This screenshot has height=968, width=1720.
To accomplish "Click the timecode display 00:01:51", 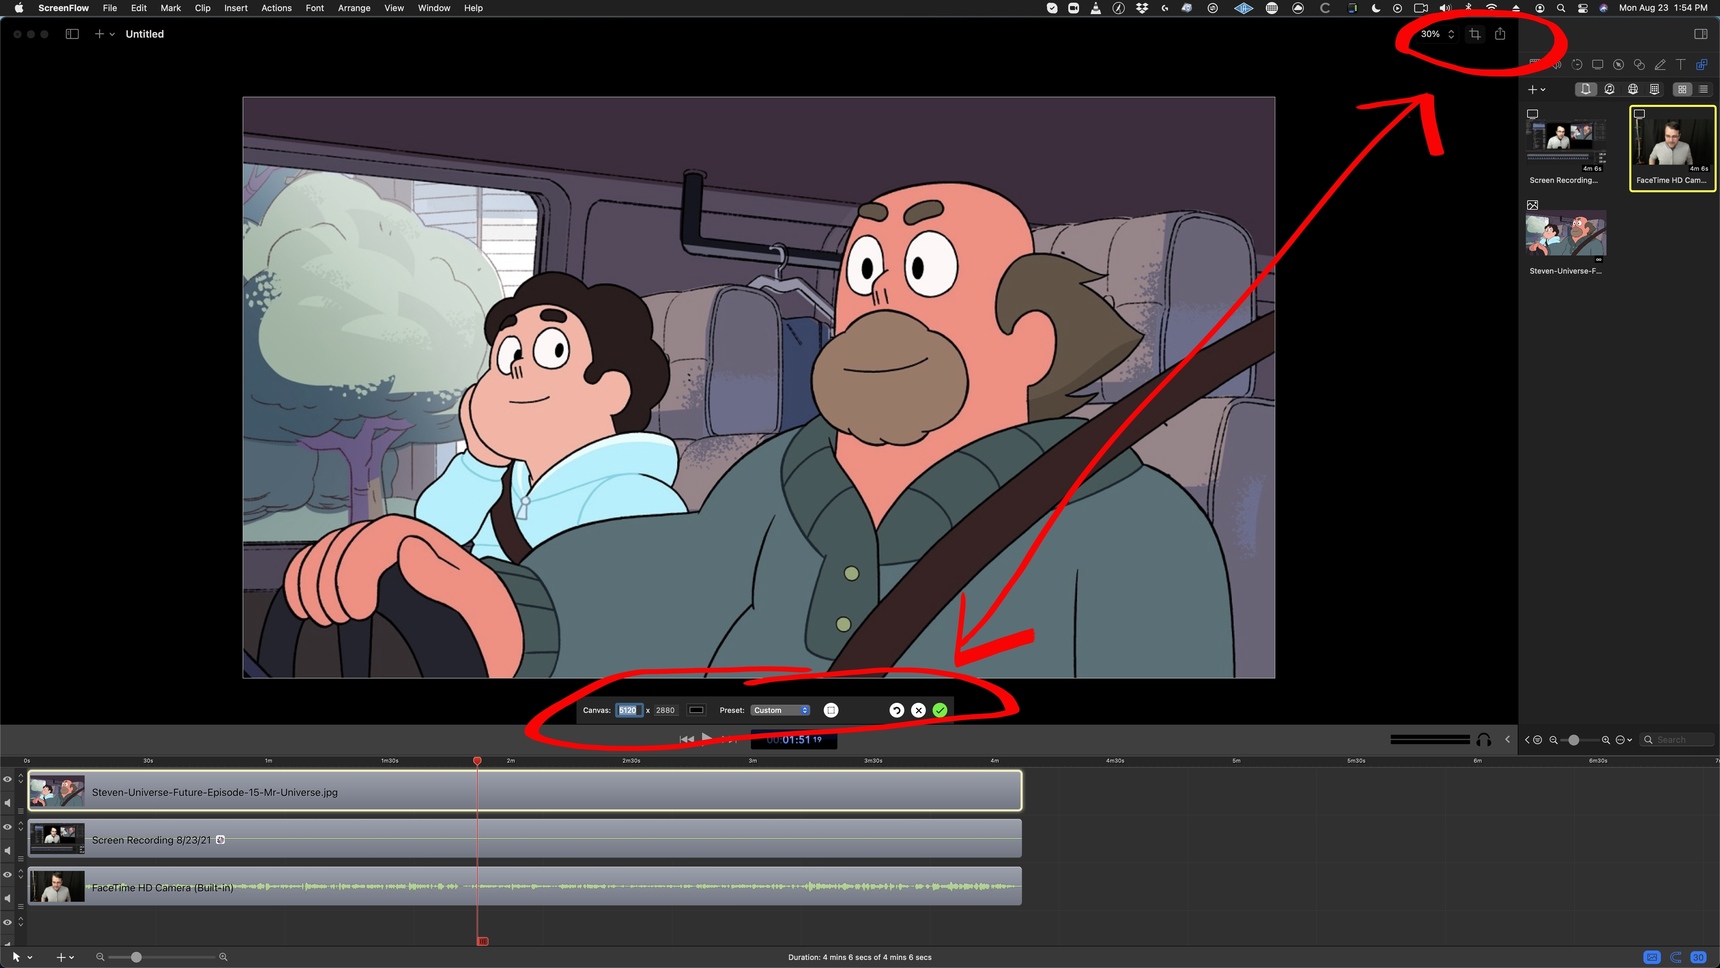I will tap(794, 740).
